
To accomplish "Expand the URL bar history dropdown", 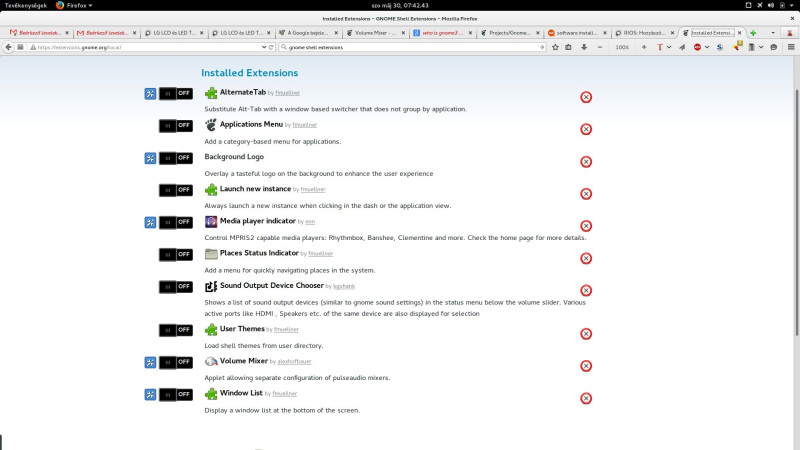I will coord(264,47).
